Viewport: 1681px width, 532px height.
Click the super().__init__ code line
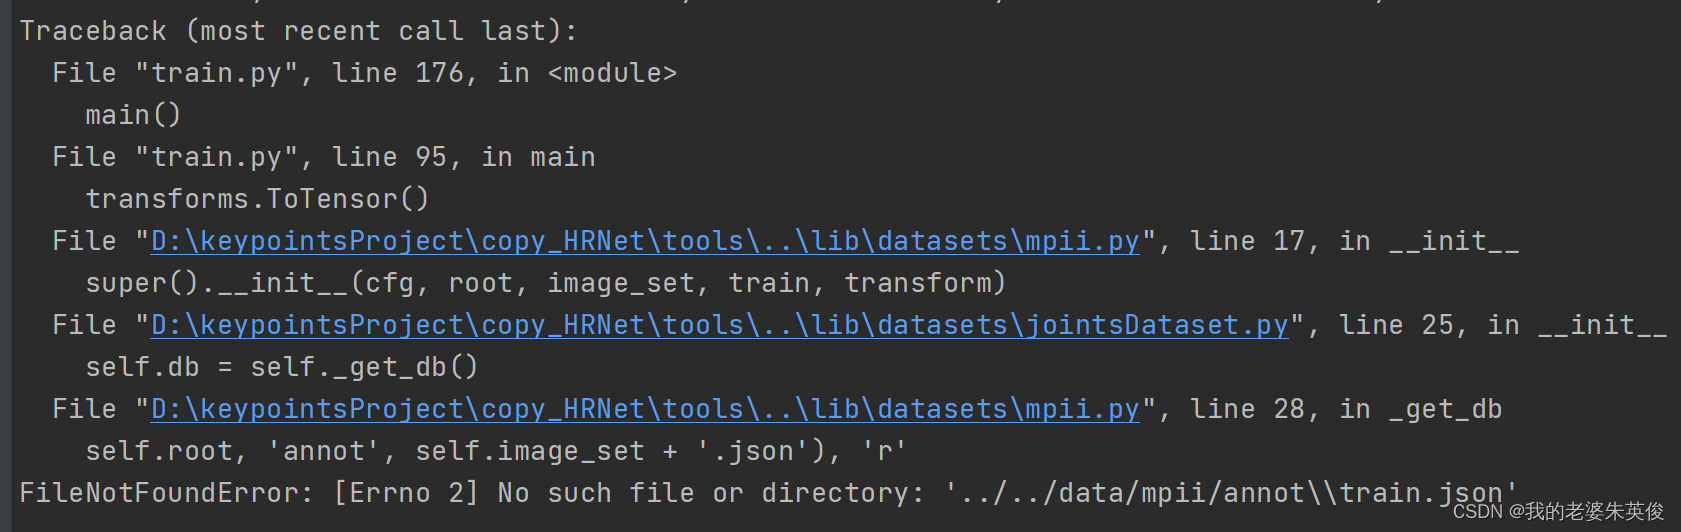pos(545,283)
